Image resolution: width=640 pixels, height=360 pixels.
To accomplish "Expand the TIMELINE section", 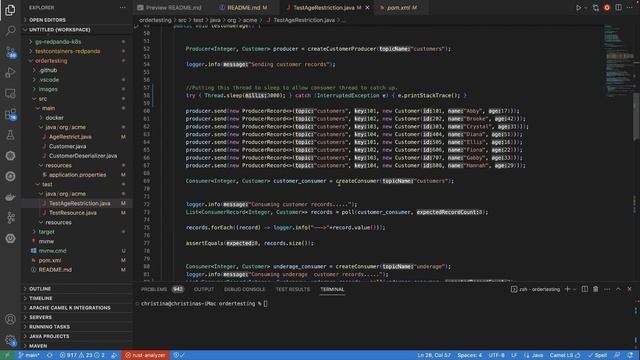I will tap(76, 298).
